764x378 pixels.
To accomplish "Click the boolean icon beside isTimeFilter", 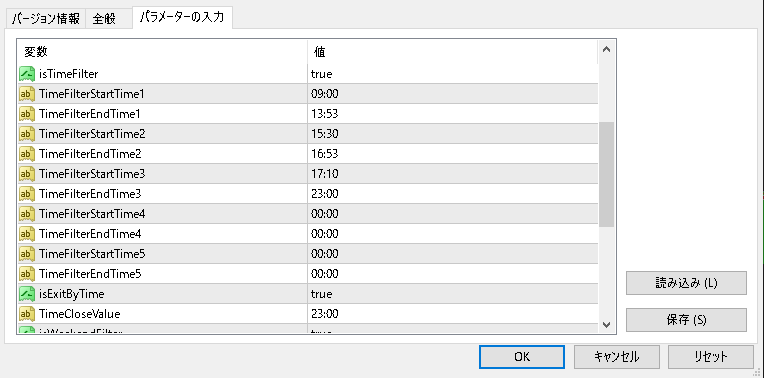I will [27, 74].
